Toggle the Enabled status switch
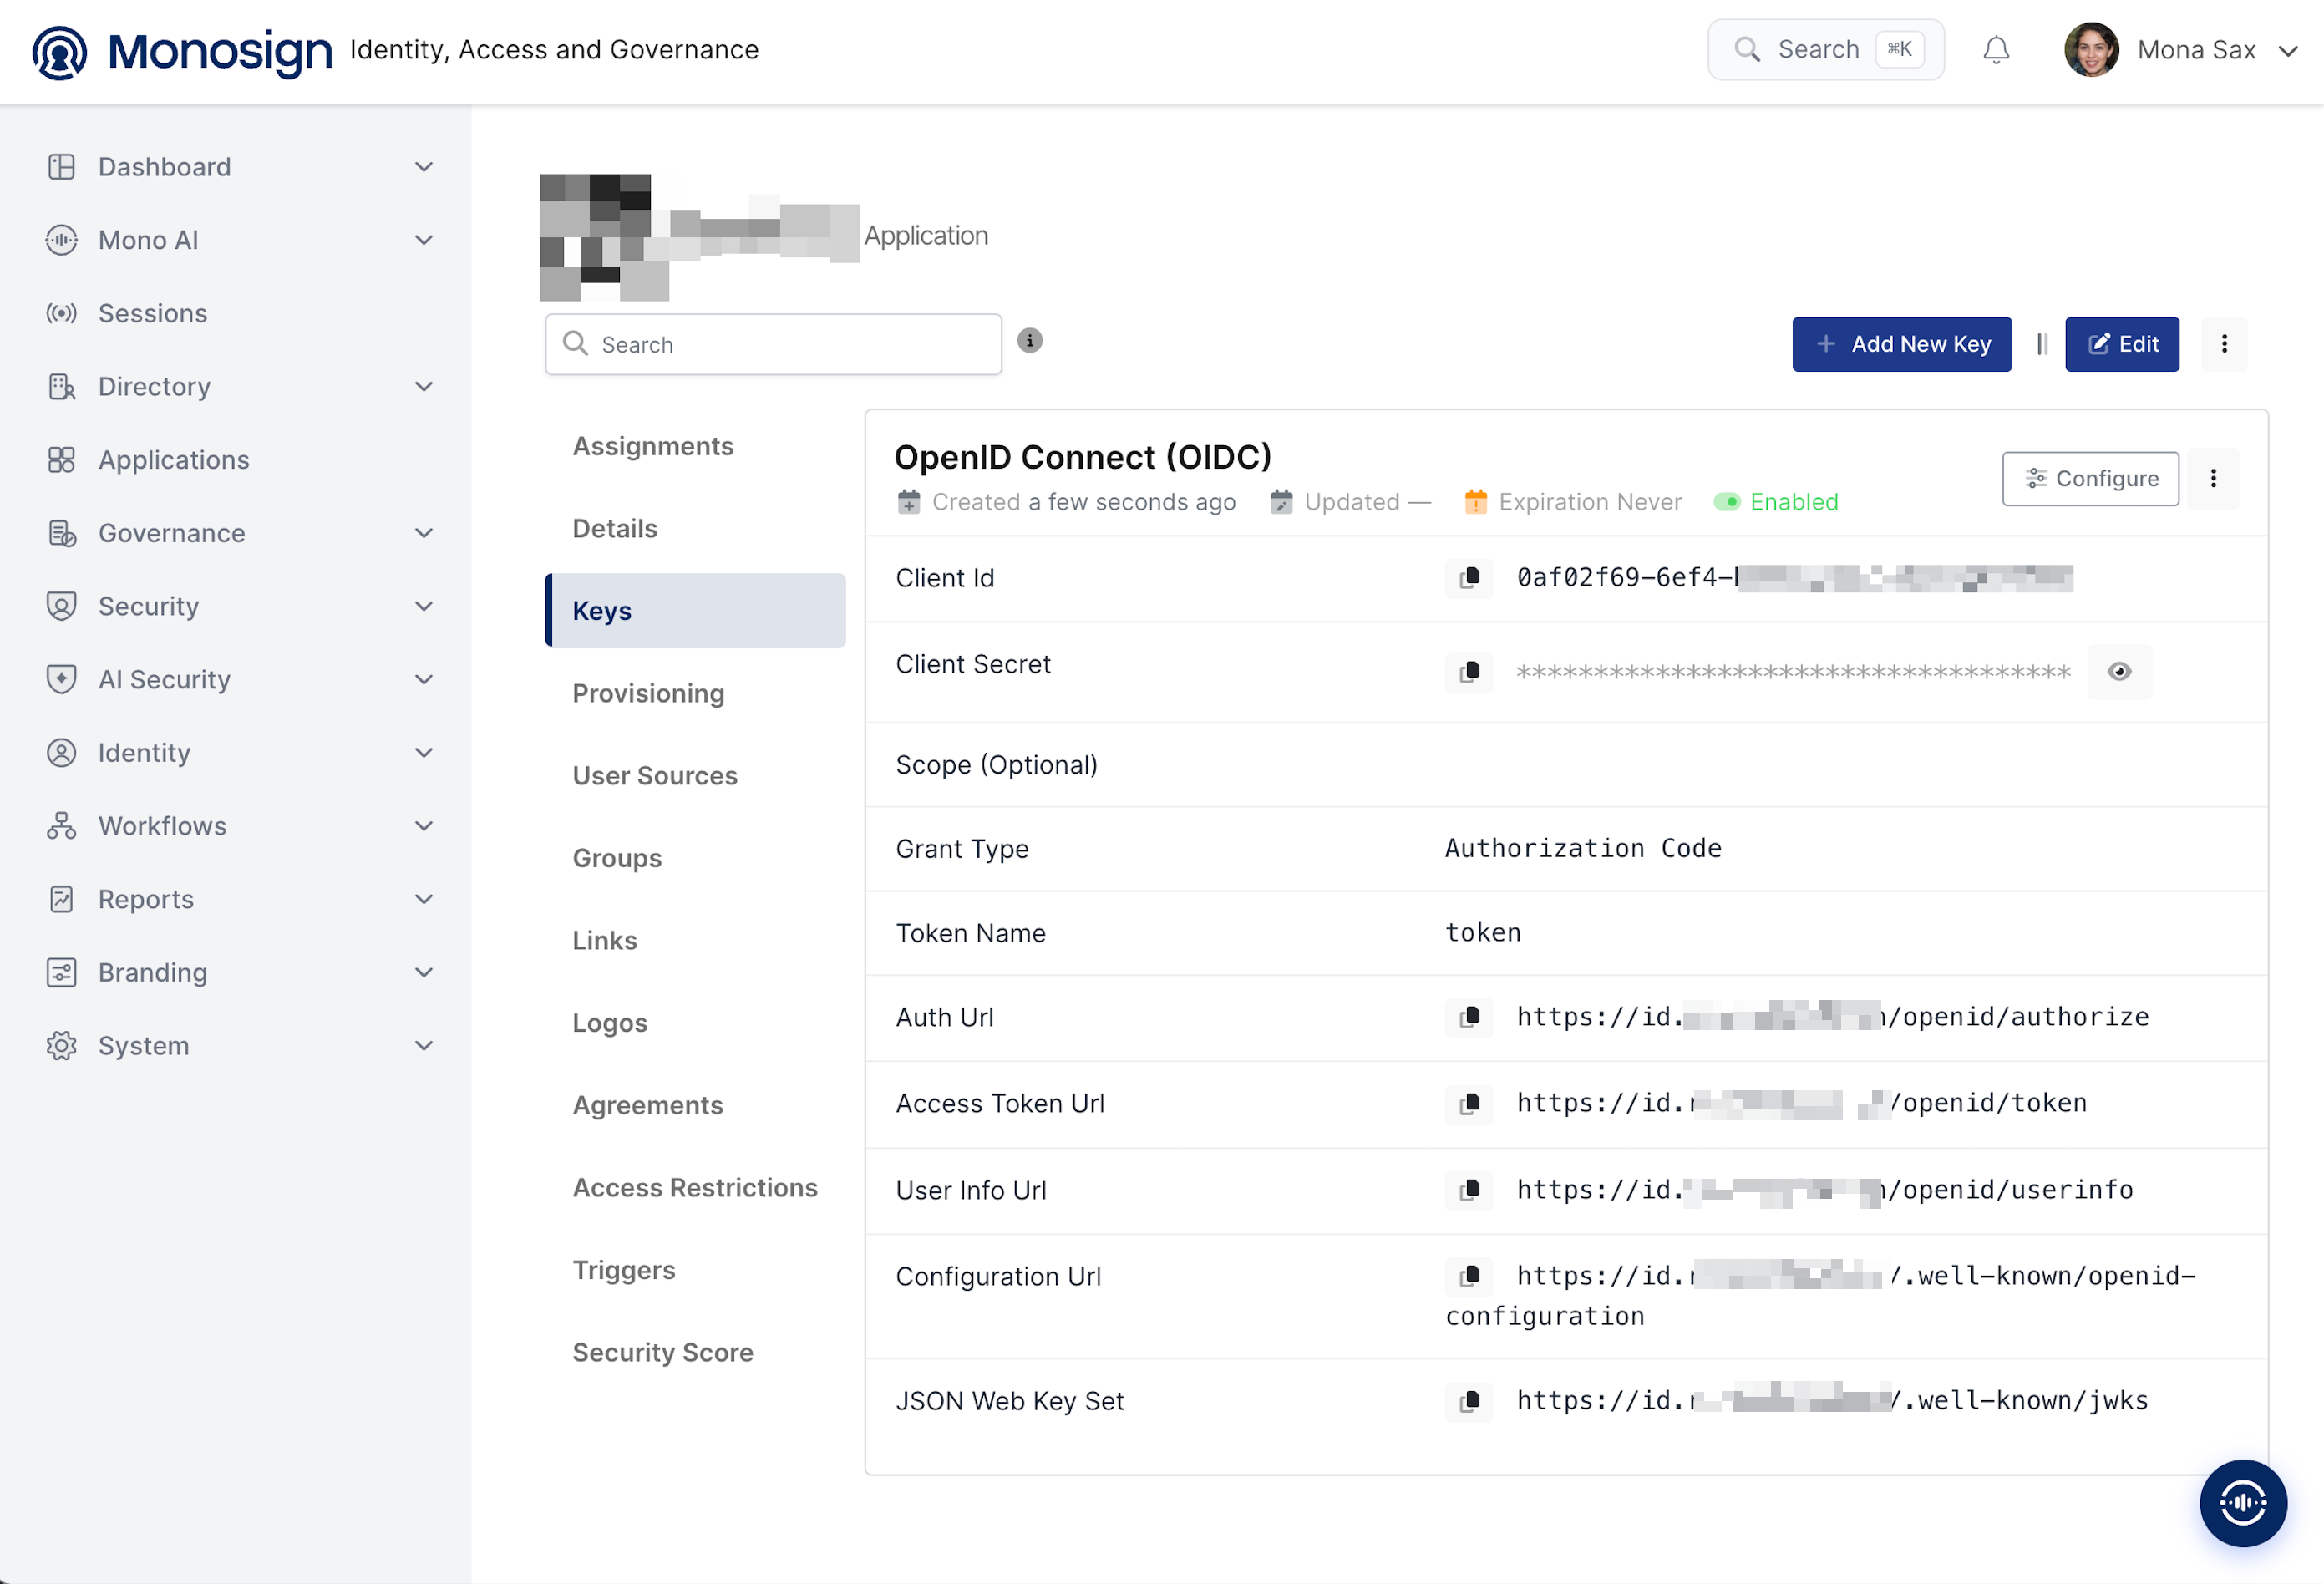Image resolution: width=2324 pixels, height=1584 pixels. (x=1727, y=502)
